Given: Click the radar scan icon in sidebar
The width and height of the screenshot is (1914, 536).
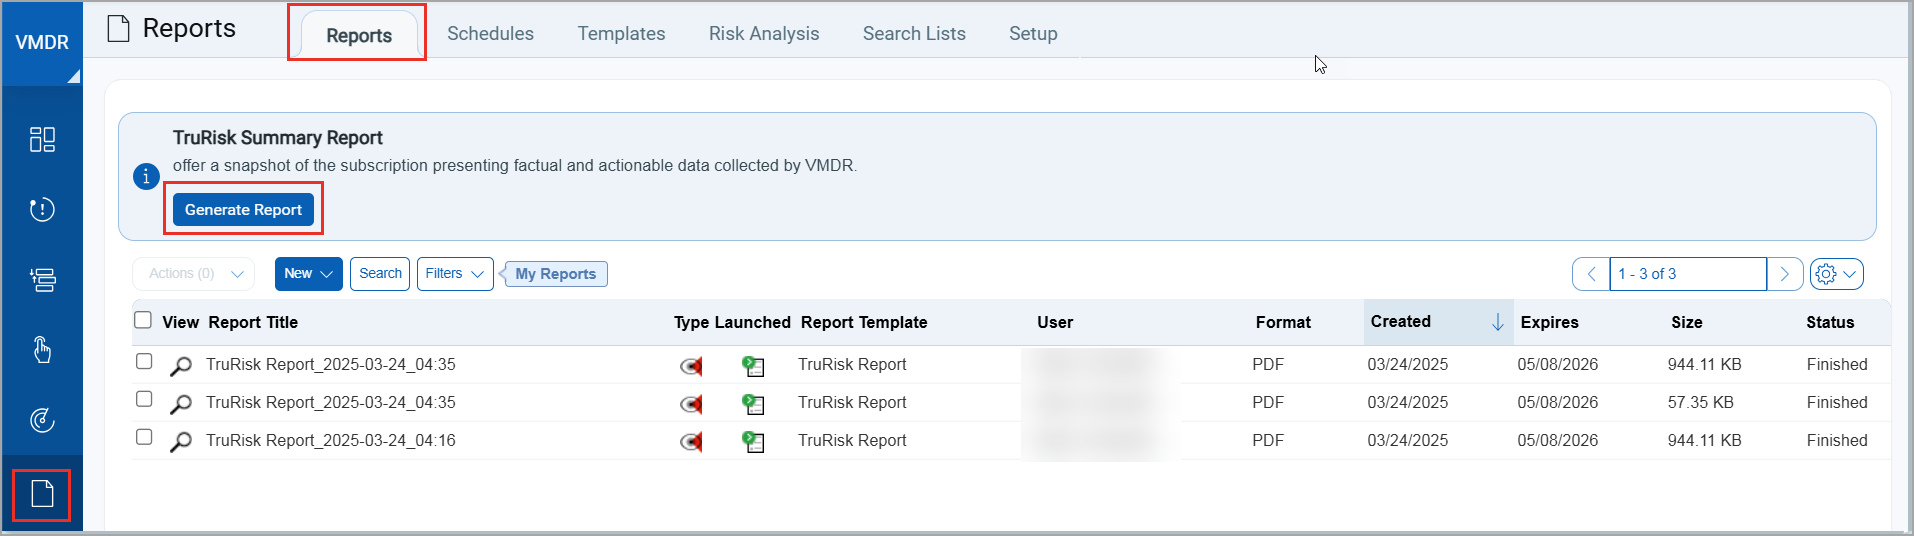Looking at the screenshot, I should pyautogui.click(x=42, y=421).
